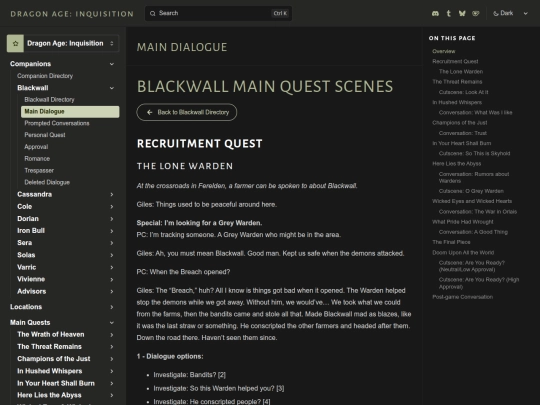
Task: Jump to Conversation: The War in Orlais
Action: click(x=478, y=212)
